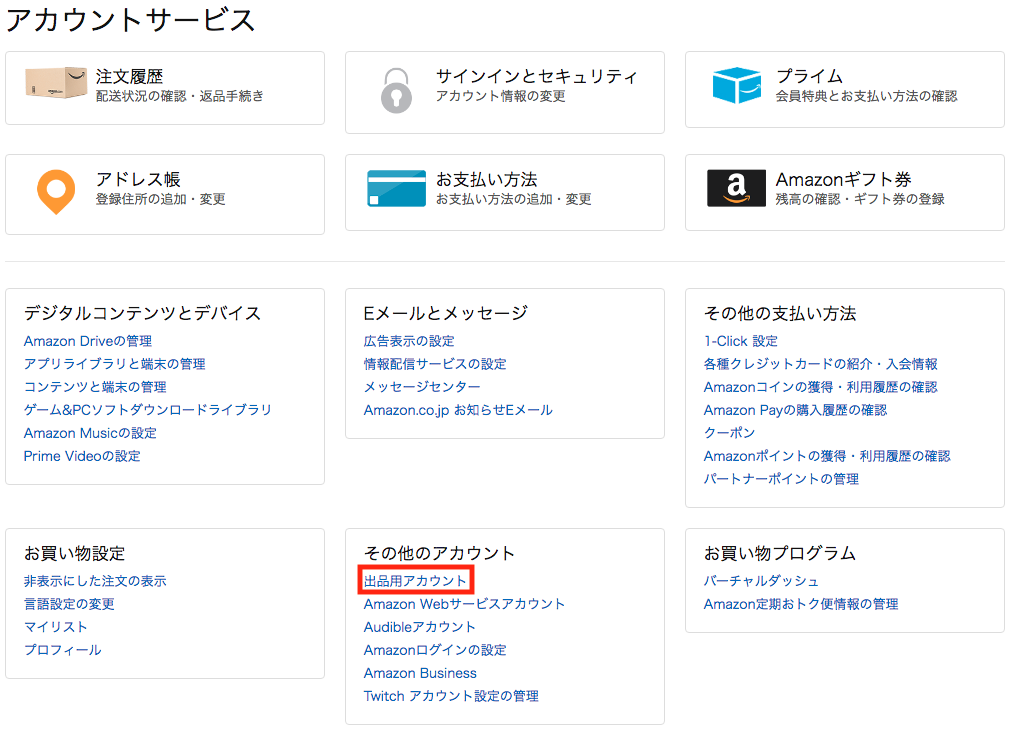1016x730 pixels.
Task: Open the Amazon Business link
Action: tap(420, 673)
